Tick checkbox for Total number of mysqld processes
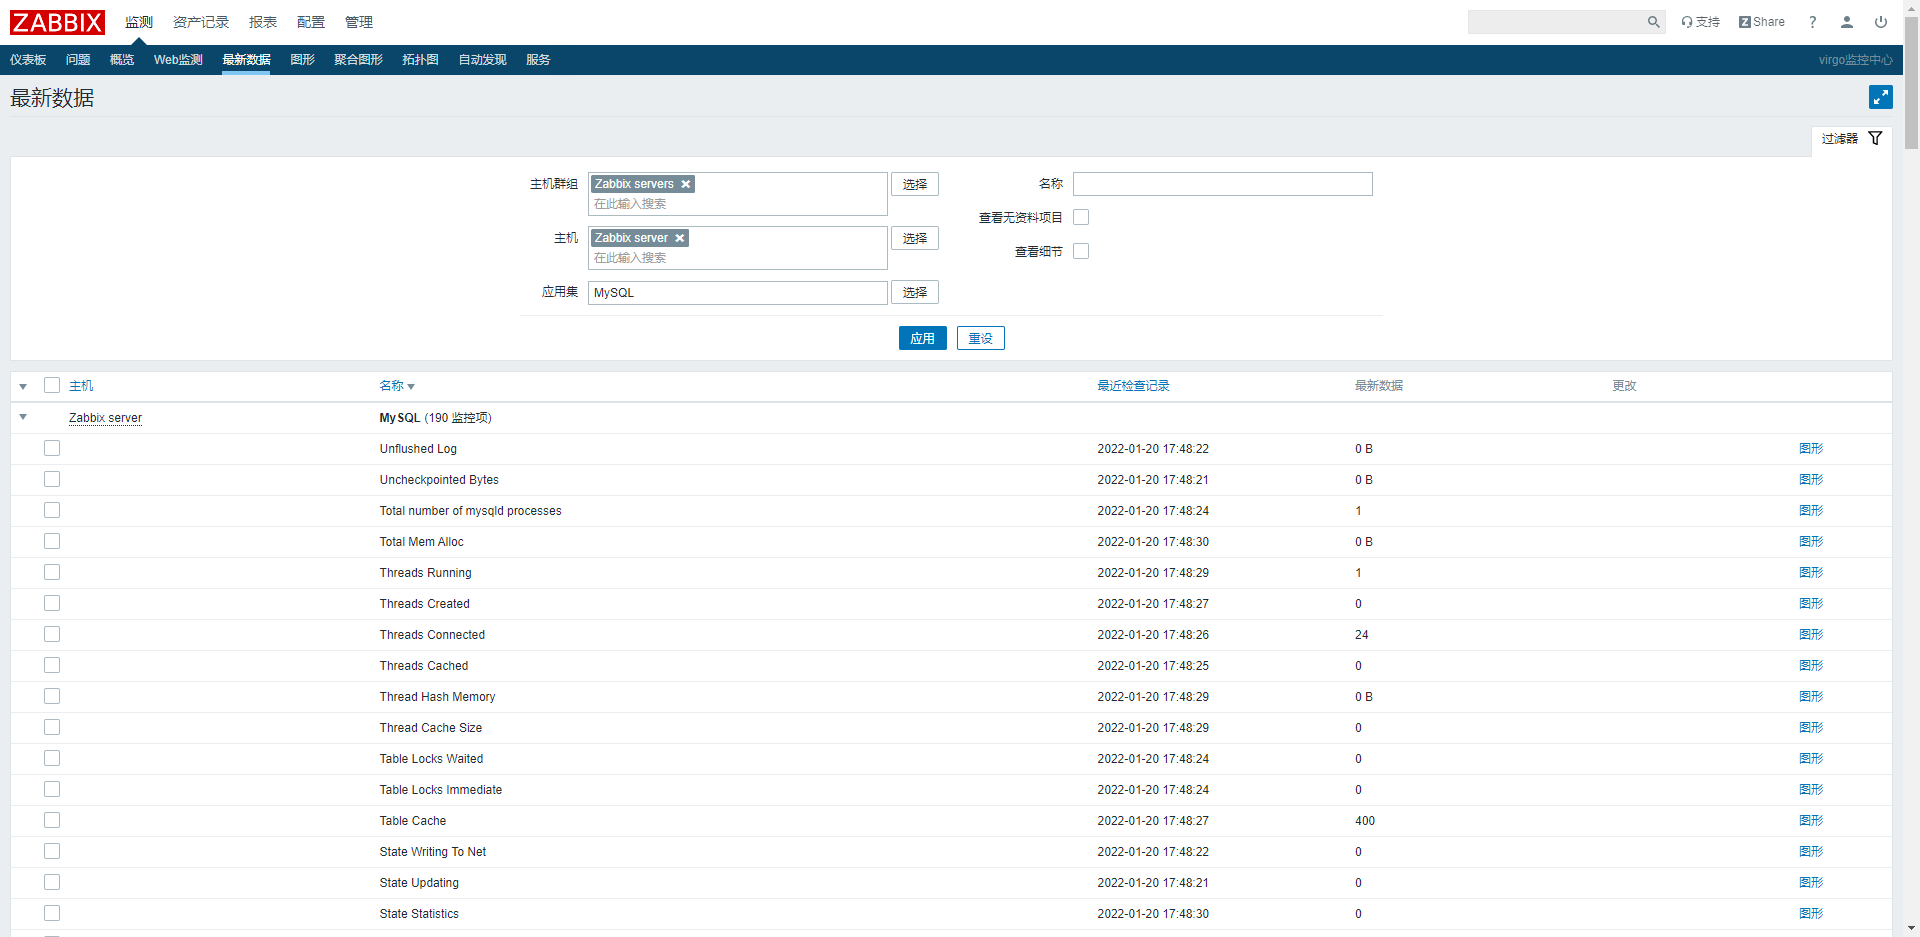The width and height of the screenshot is (1920, 937). [x=52, y=510]
